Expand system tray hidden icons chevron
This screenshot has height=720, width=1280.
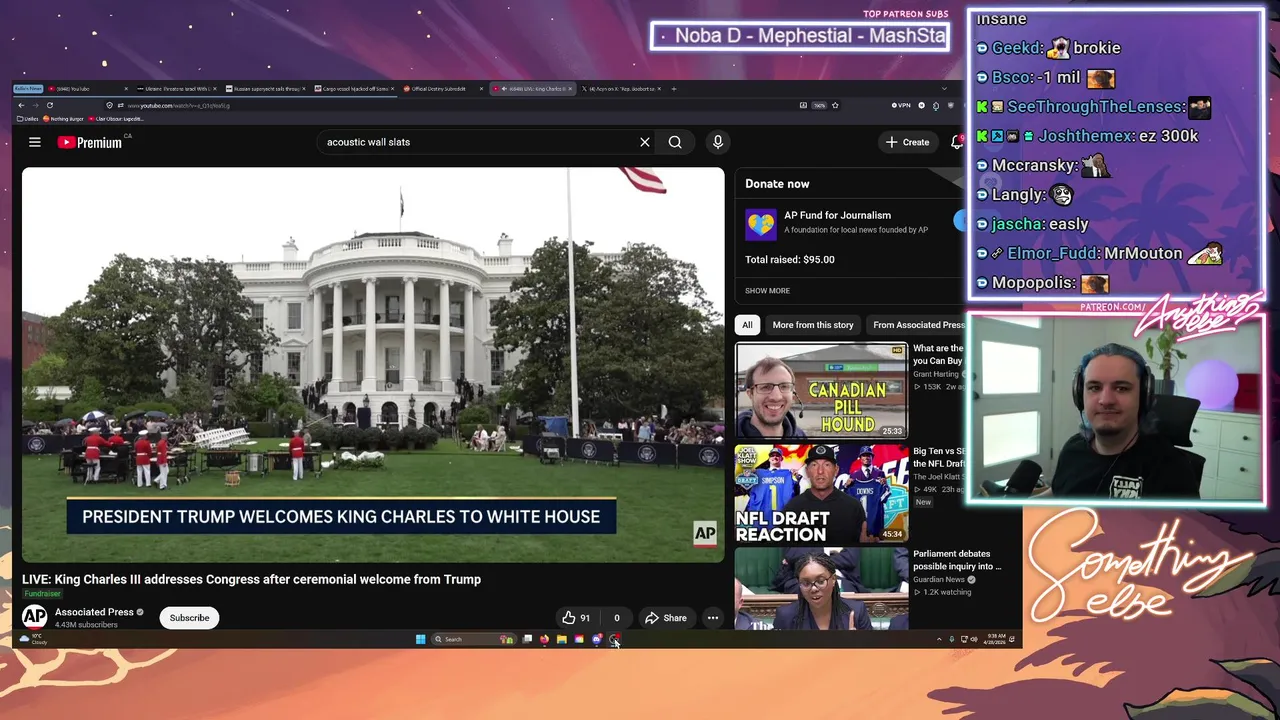pyautogui.click(x=939, y=639)
